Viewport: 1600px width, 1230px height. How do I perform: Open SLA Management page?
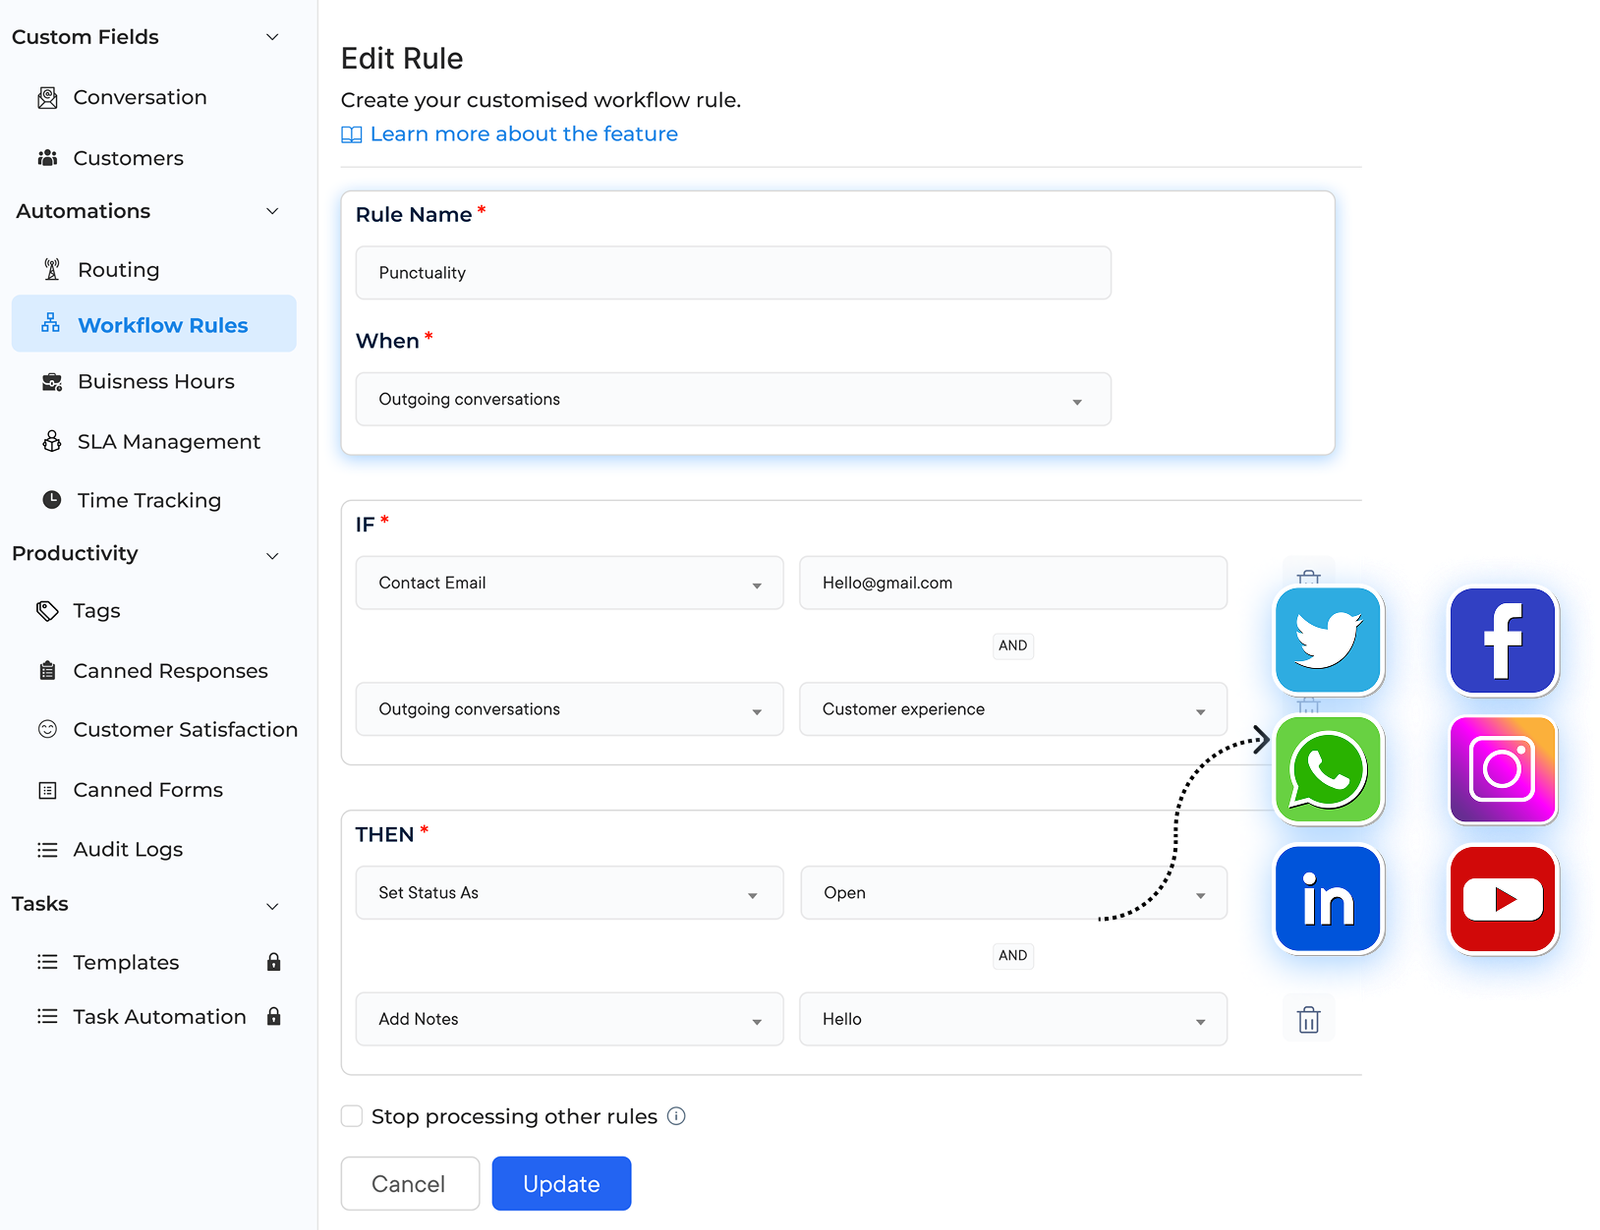click(168, 442)
